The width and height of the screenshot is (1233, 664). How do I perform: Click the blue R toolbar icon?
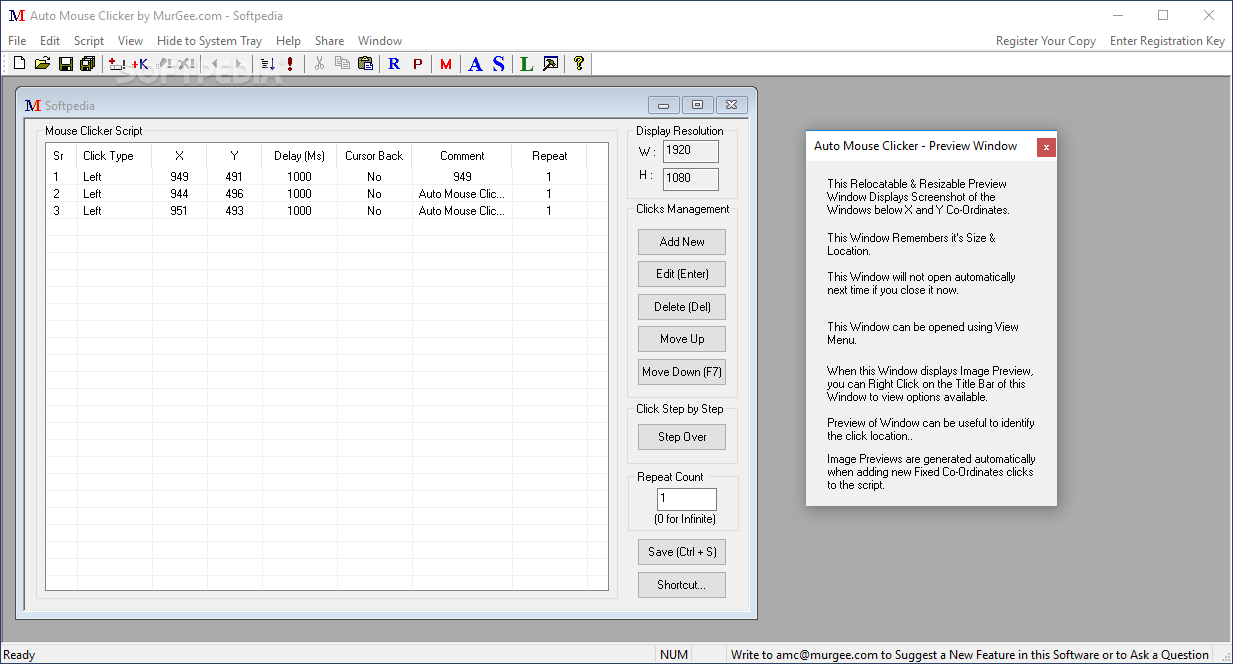click(x=394, y=64)
